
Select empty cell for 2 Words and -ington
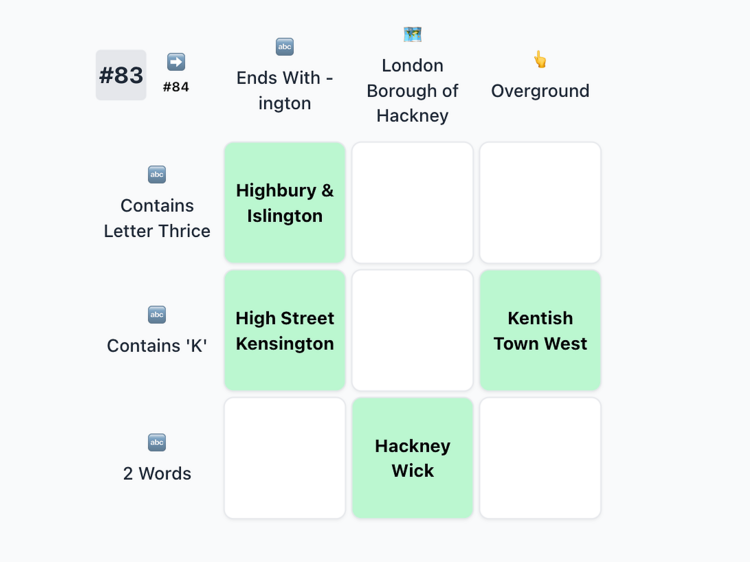[285, 458]
